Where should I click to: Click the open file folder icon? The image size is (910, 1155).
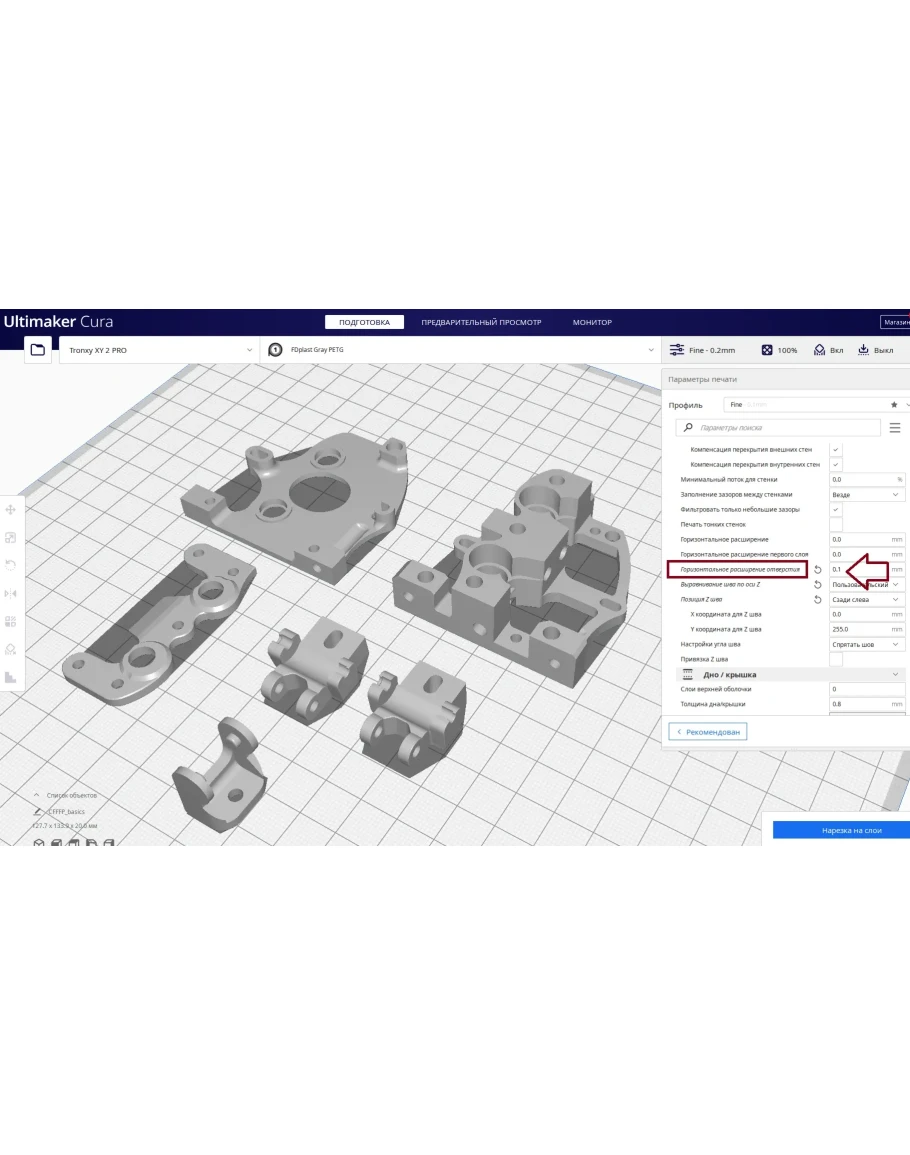pos(38,350)
